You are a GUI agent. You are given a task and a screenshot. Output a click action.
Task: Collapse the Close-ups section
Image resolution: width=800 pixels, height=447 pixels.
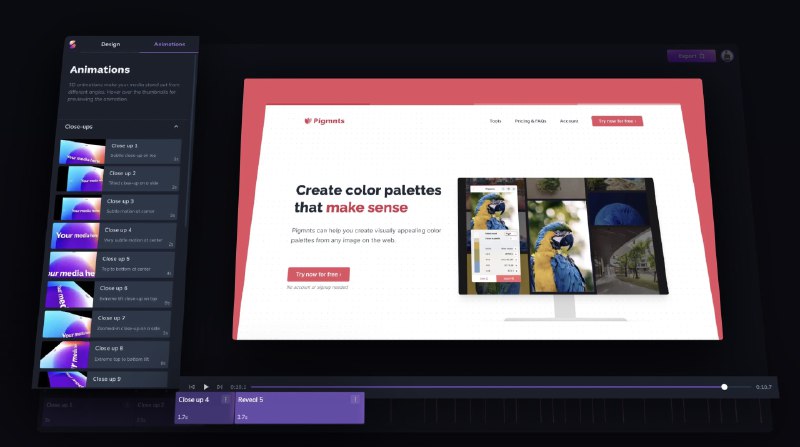[x=176, y=127]
